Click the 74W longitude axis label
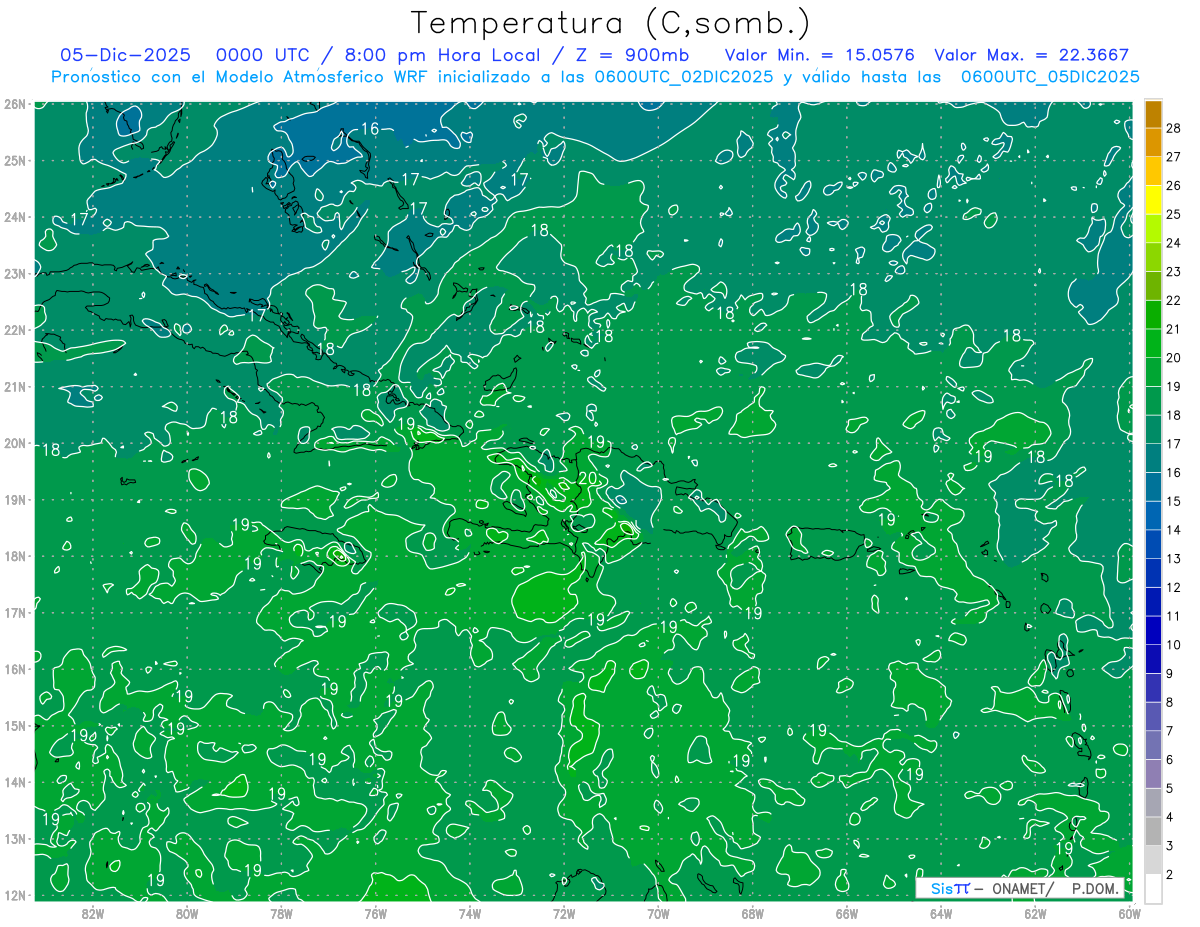 (470, 913)
